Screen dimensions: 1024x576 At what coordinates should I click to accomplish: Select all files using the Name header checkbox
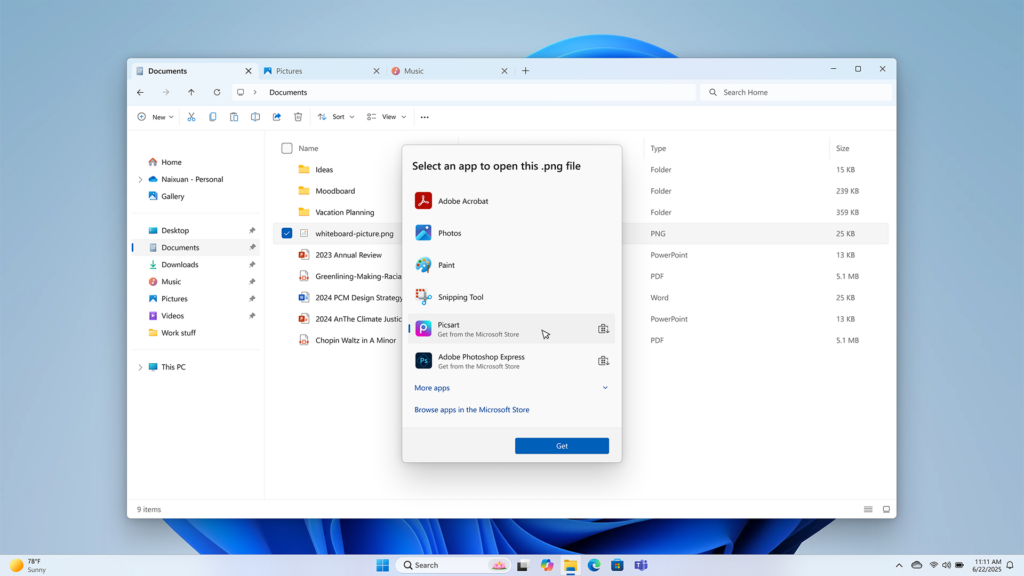click(x=286, y=147)
